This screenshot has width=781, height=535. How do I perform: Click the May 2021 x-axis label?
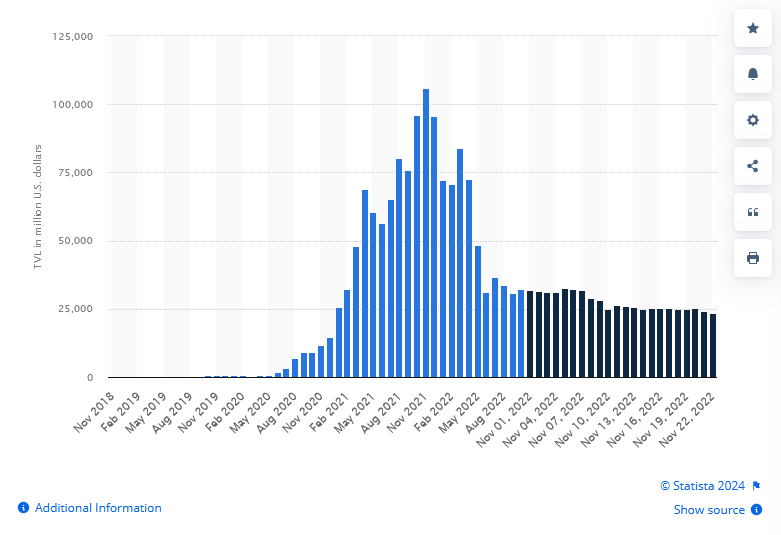click(x=354, y=413)
